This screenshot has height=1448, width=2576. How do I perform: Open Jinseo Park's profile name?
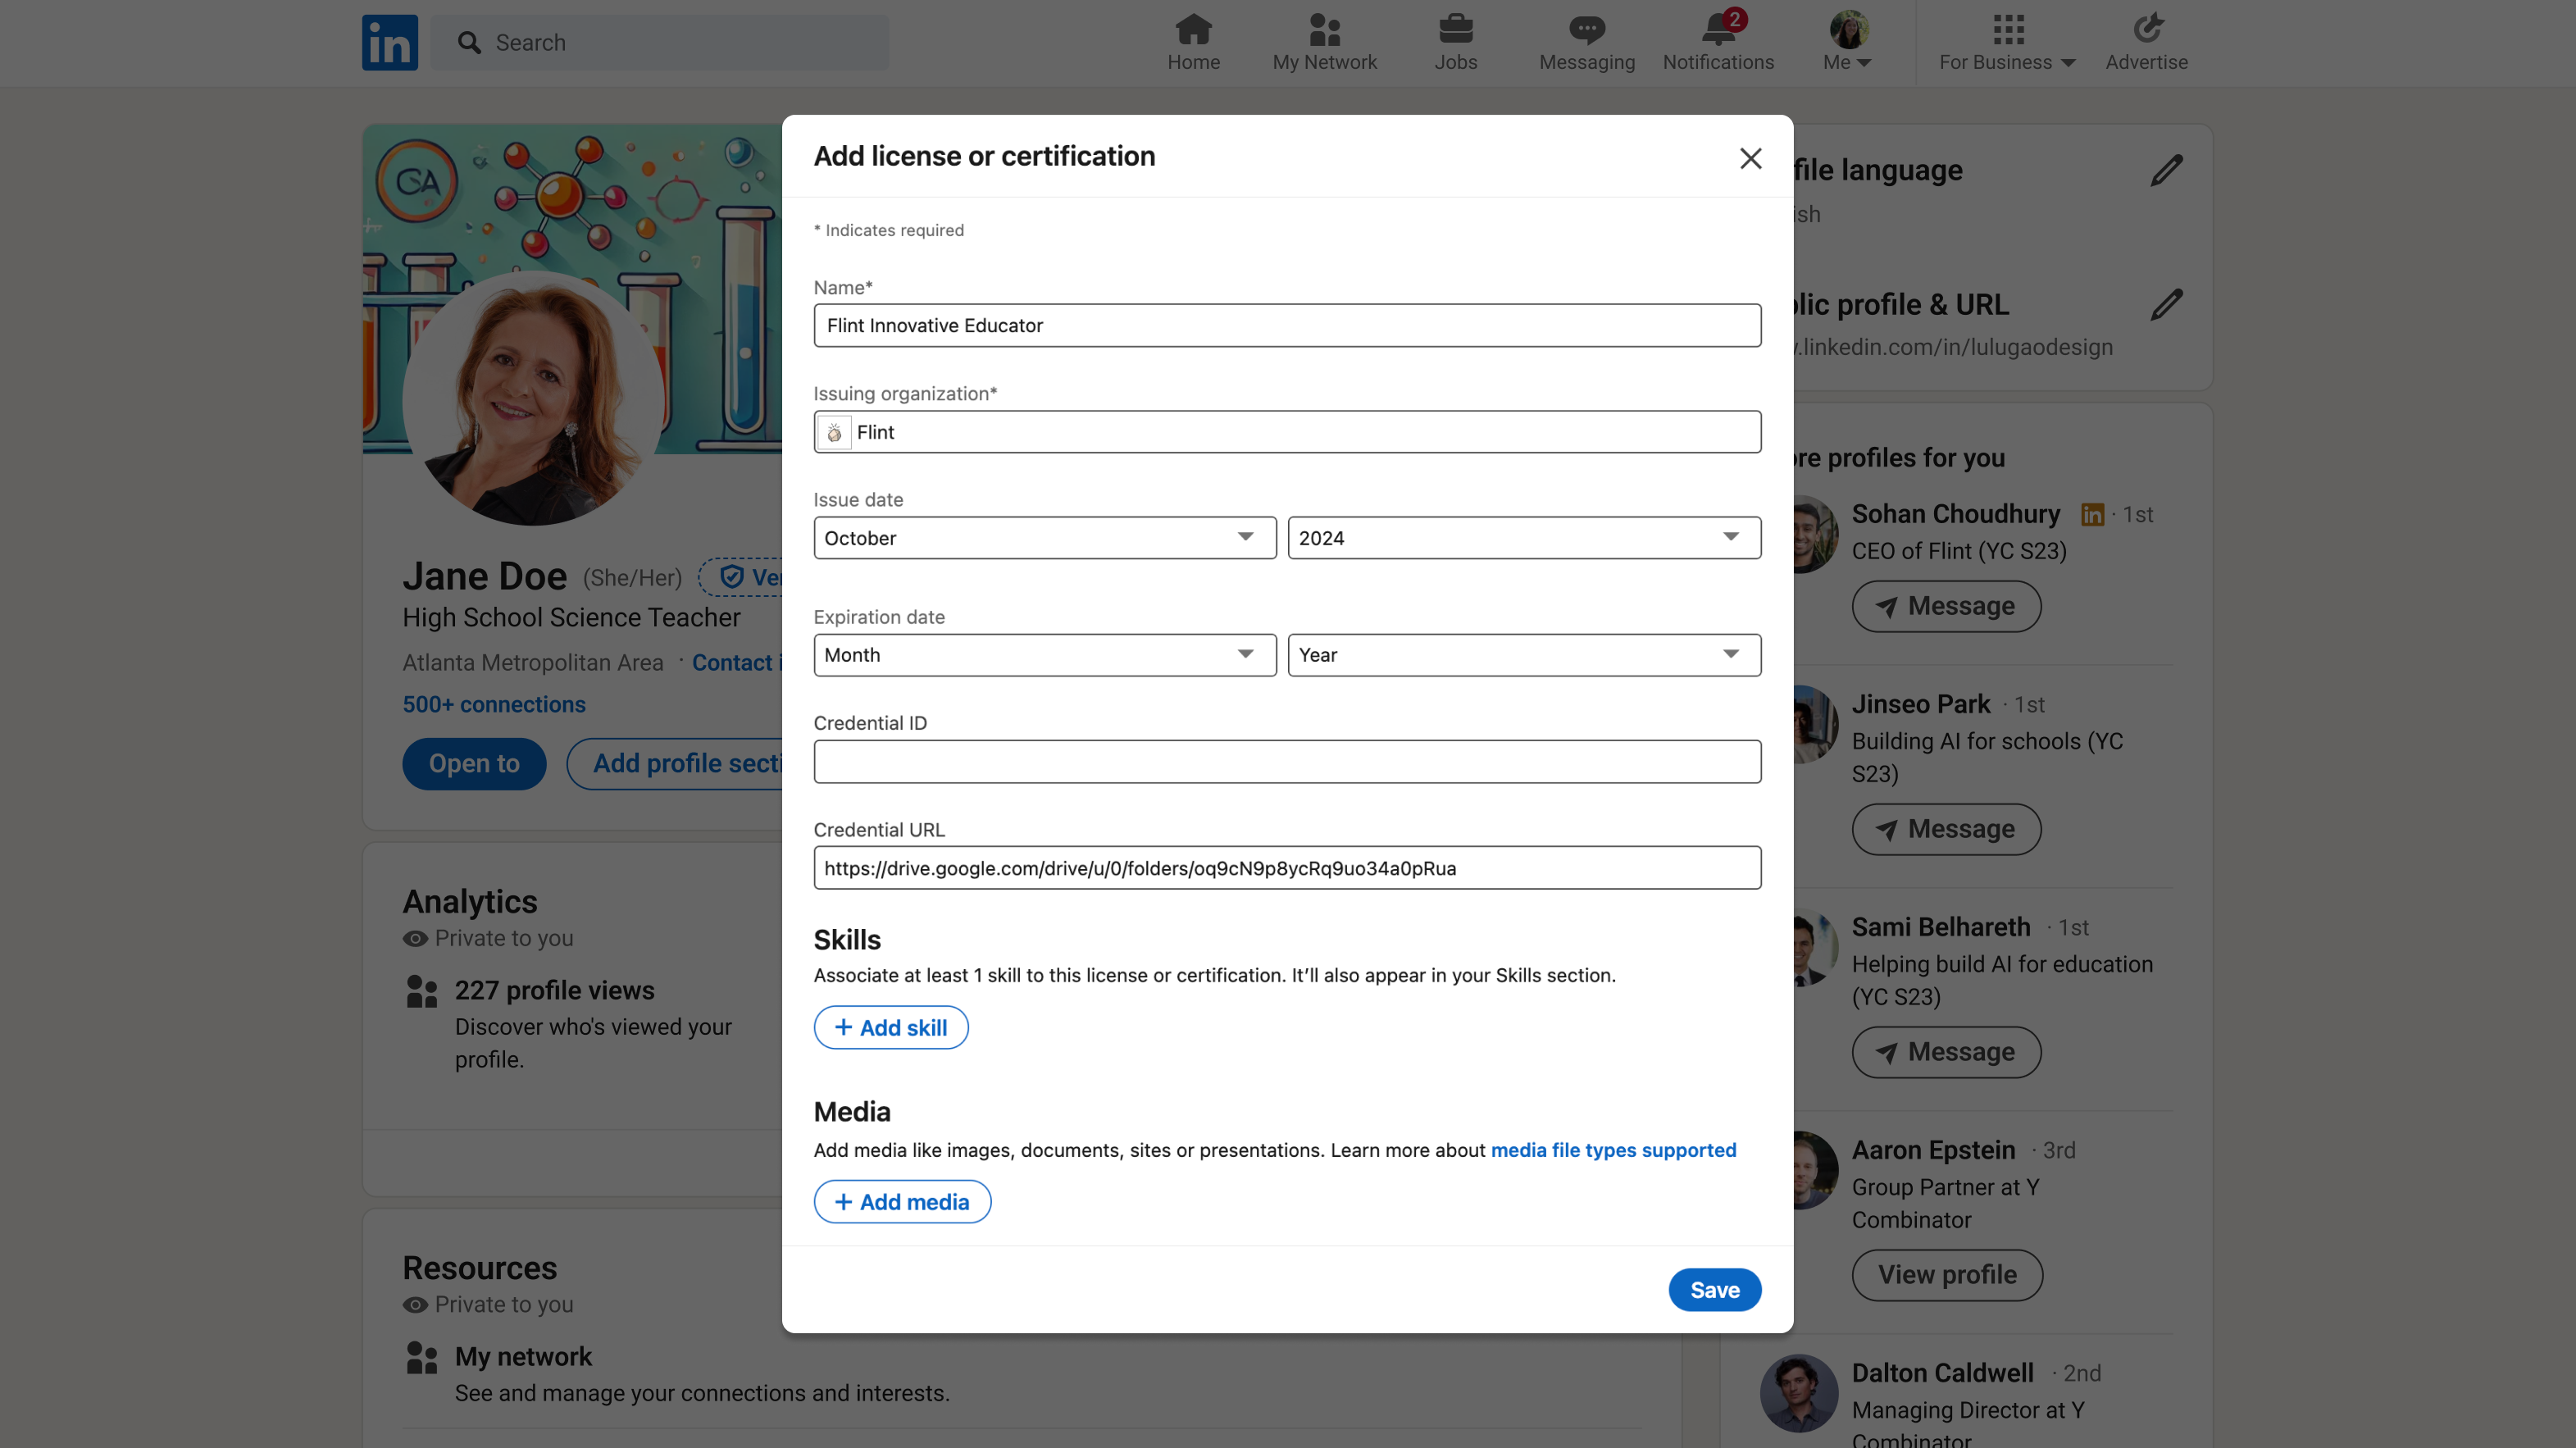(x=1920, y=704)
